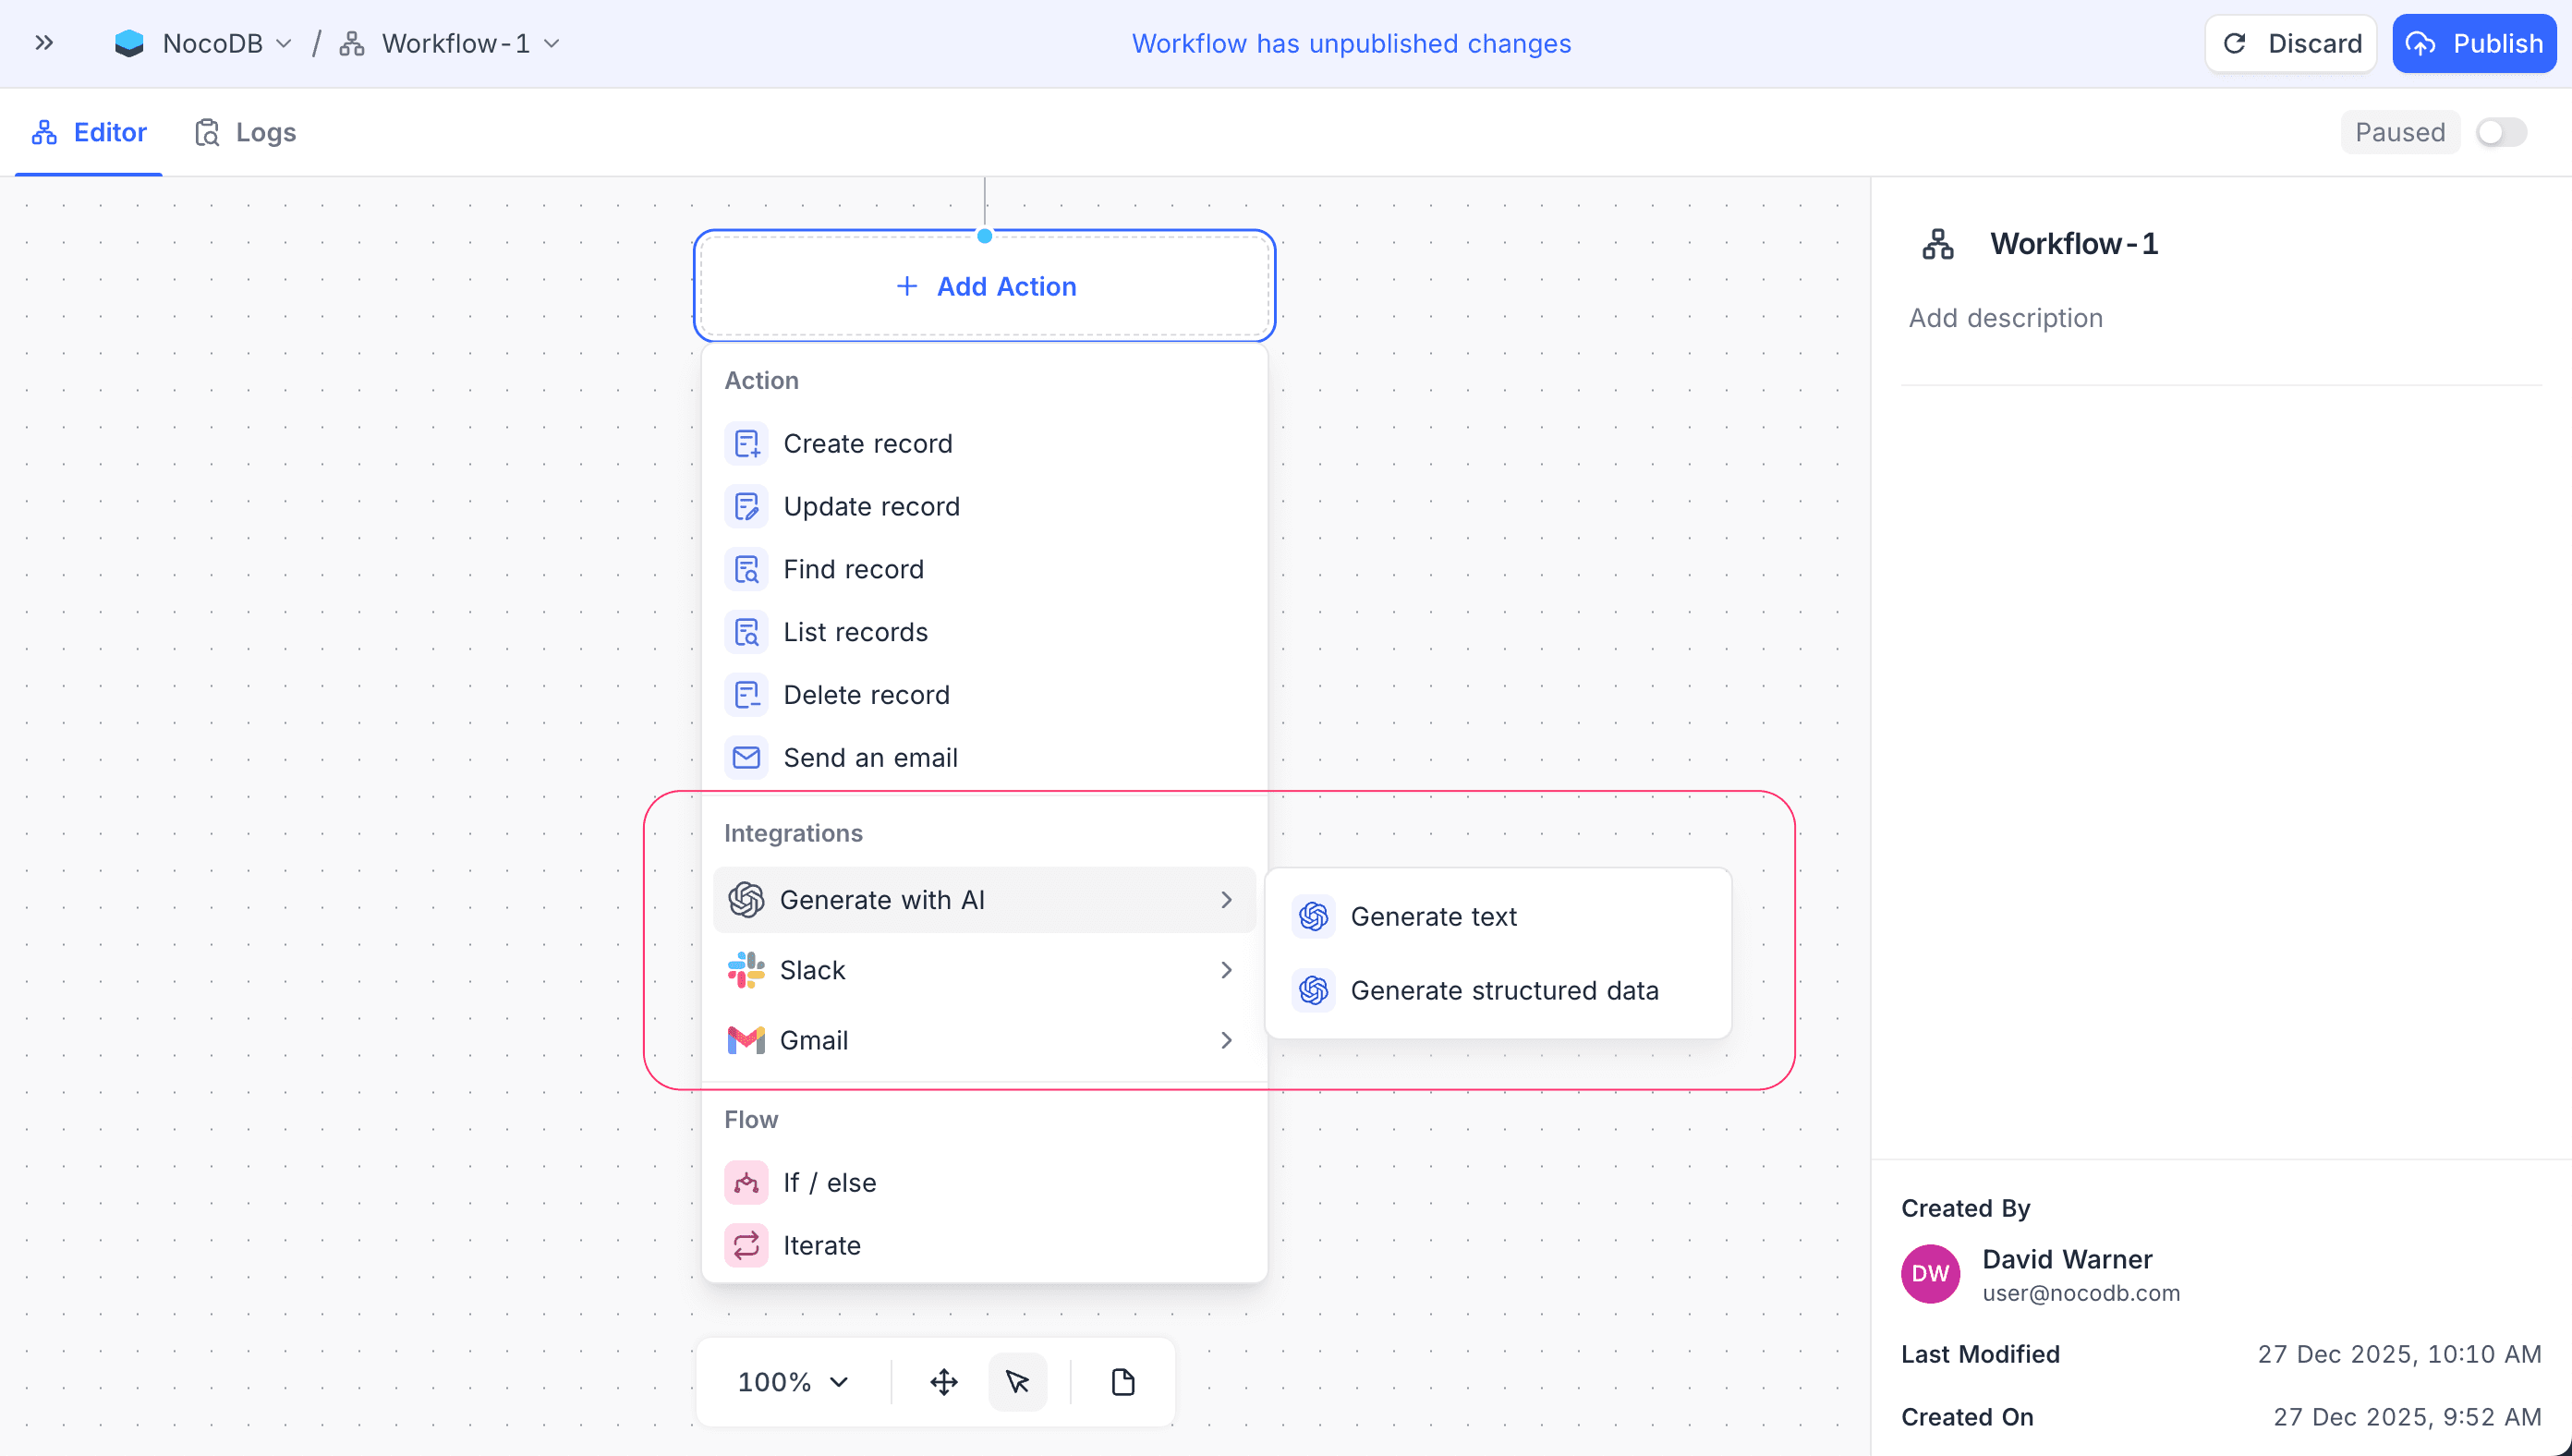
Task: Click the Gmail integration icon
Action: pyautogui.click(x=747, y=1040)
